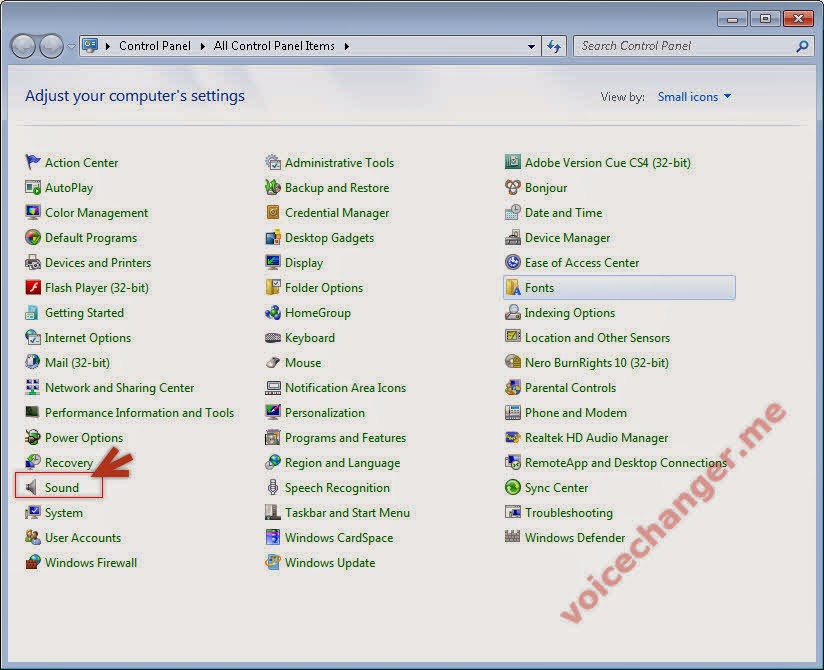Open Region and Language link
Screen dimensions: 824x670
click(x=342, y=463)
